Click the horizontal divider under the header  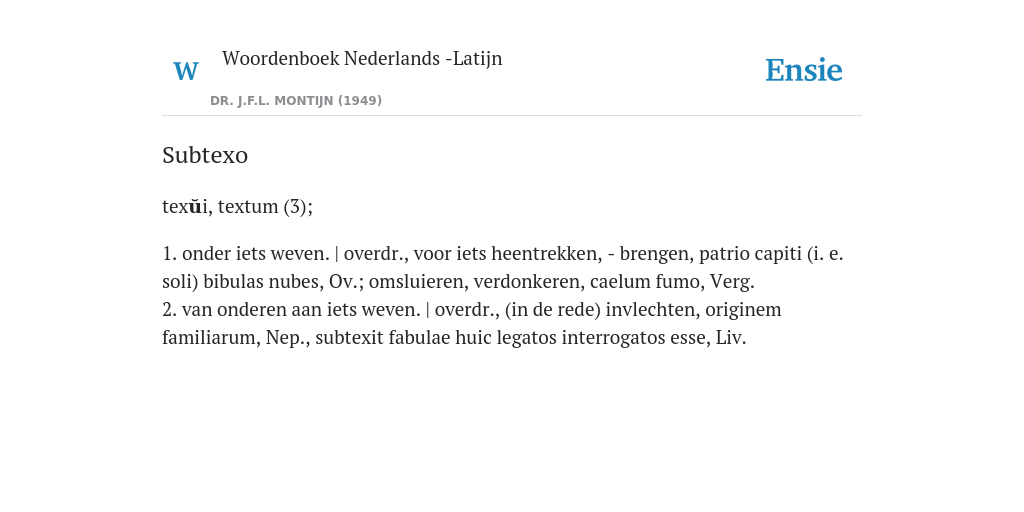click(512, 116)
